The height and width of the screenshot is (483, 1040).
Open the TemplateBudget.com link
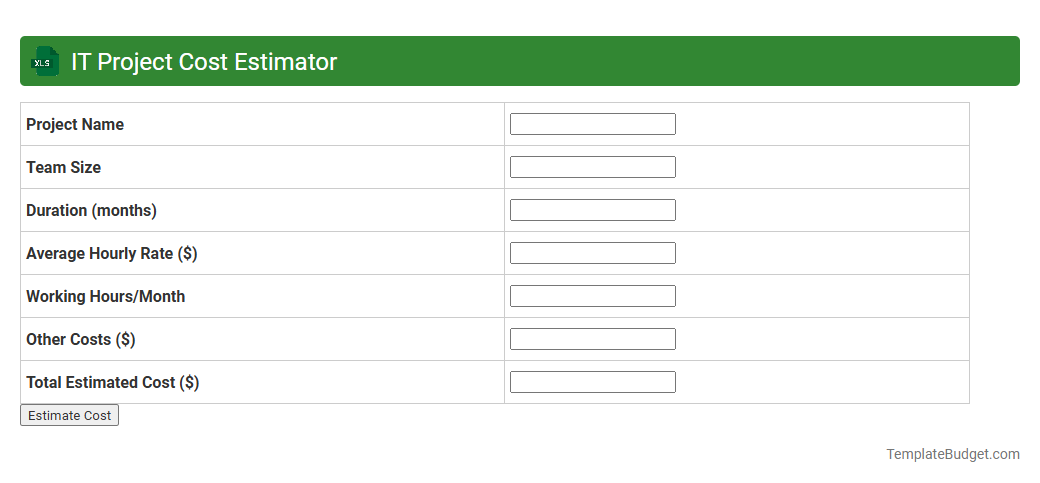(x=952, y=454)
